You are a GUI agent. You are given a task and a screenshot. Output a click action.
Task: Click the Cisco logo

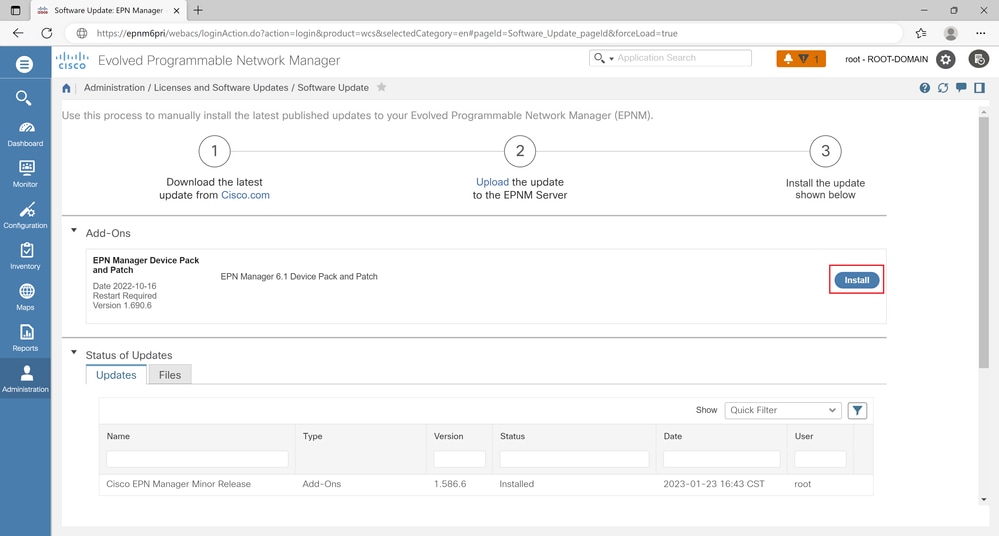click(x=72, y=61)
